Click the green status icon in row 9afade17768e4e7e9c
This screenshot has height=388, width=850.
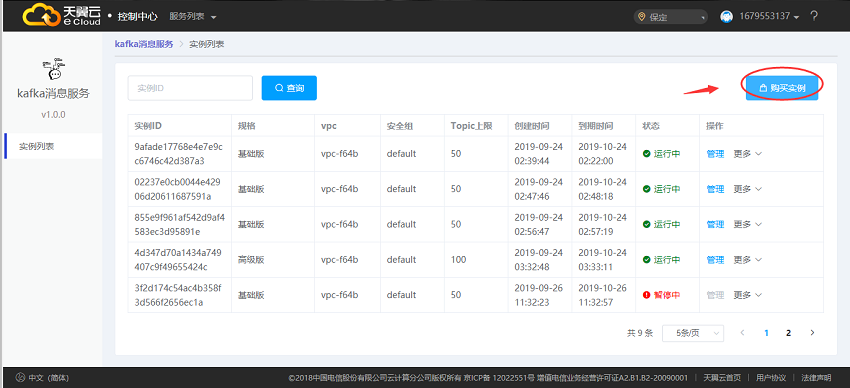tap(646, 154)
